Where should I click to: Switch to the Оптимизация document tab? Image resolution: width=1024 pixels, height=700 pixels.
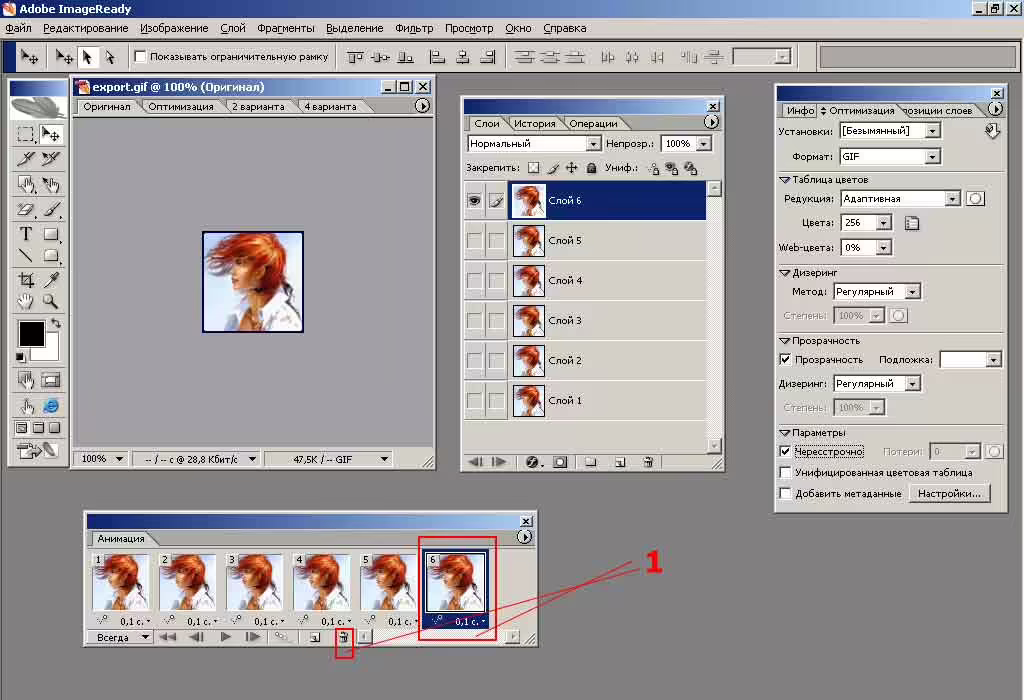click(x=181, y=106)
